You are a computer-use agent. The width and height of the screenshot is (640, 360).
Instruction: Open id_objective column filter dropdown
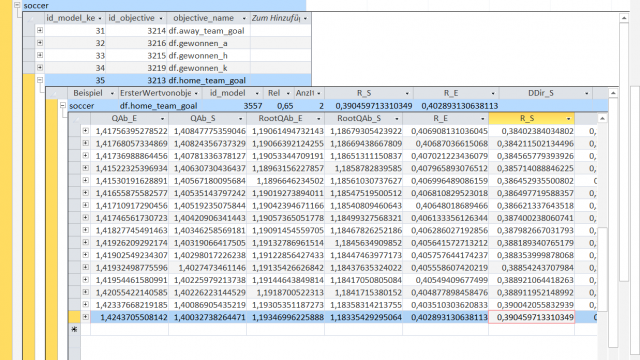[161, 18]
